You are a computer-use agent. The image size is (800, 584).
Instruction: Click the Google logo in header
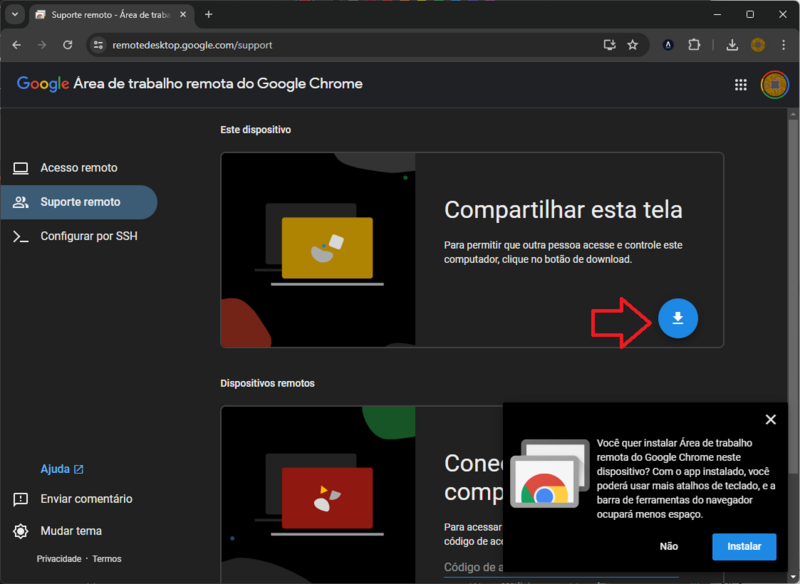coord(43,84)
